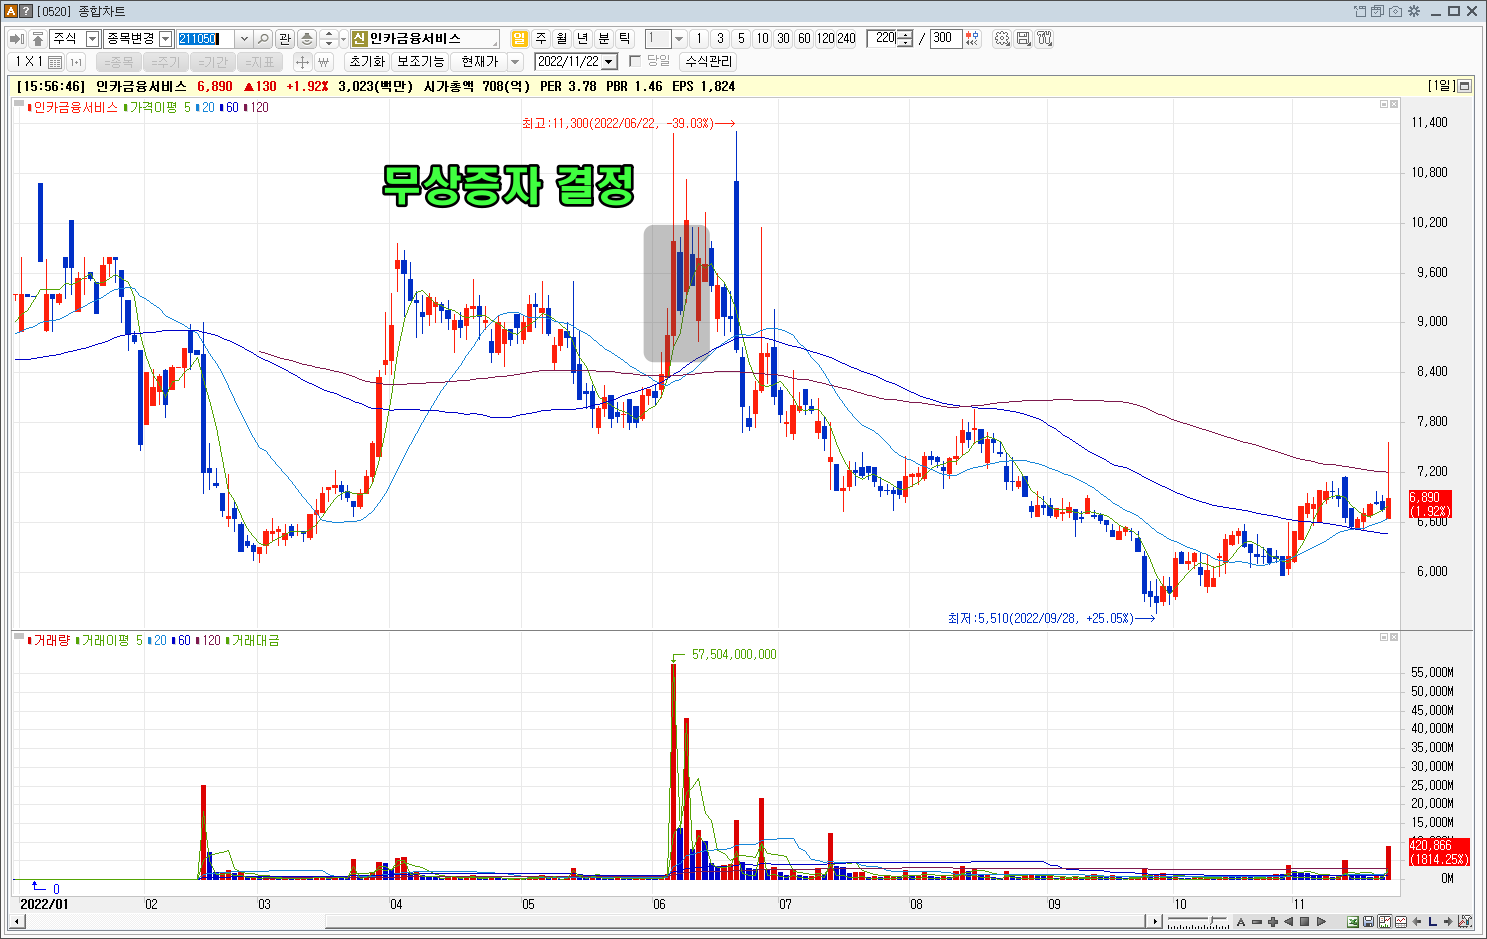Save the chart layout using the top toolbar disk icon
This screenshot has width=1487, height=939.
pyautogui.click(x=1023, y=38)
